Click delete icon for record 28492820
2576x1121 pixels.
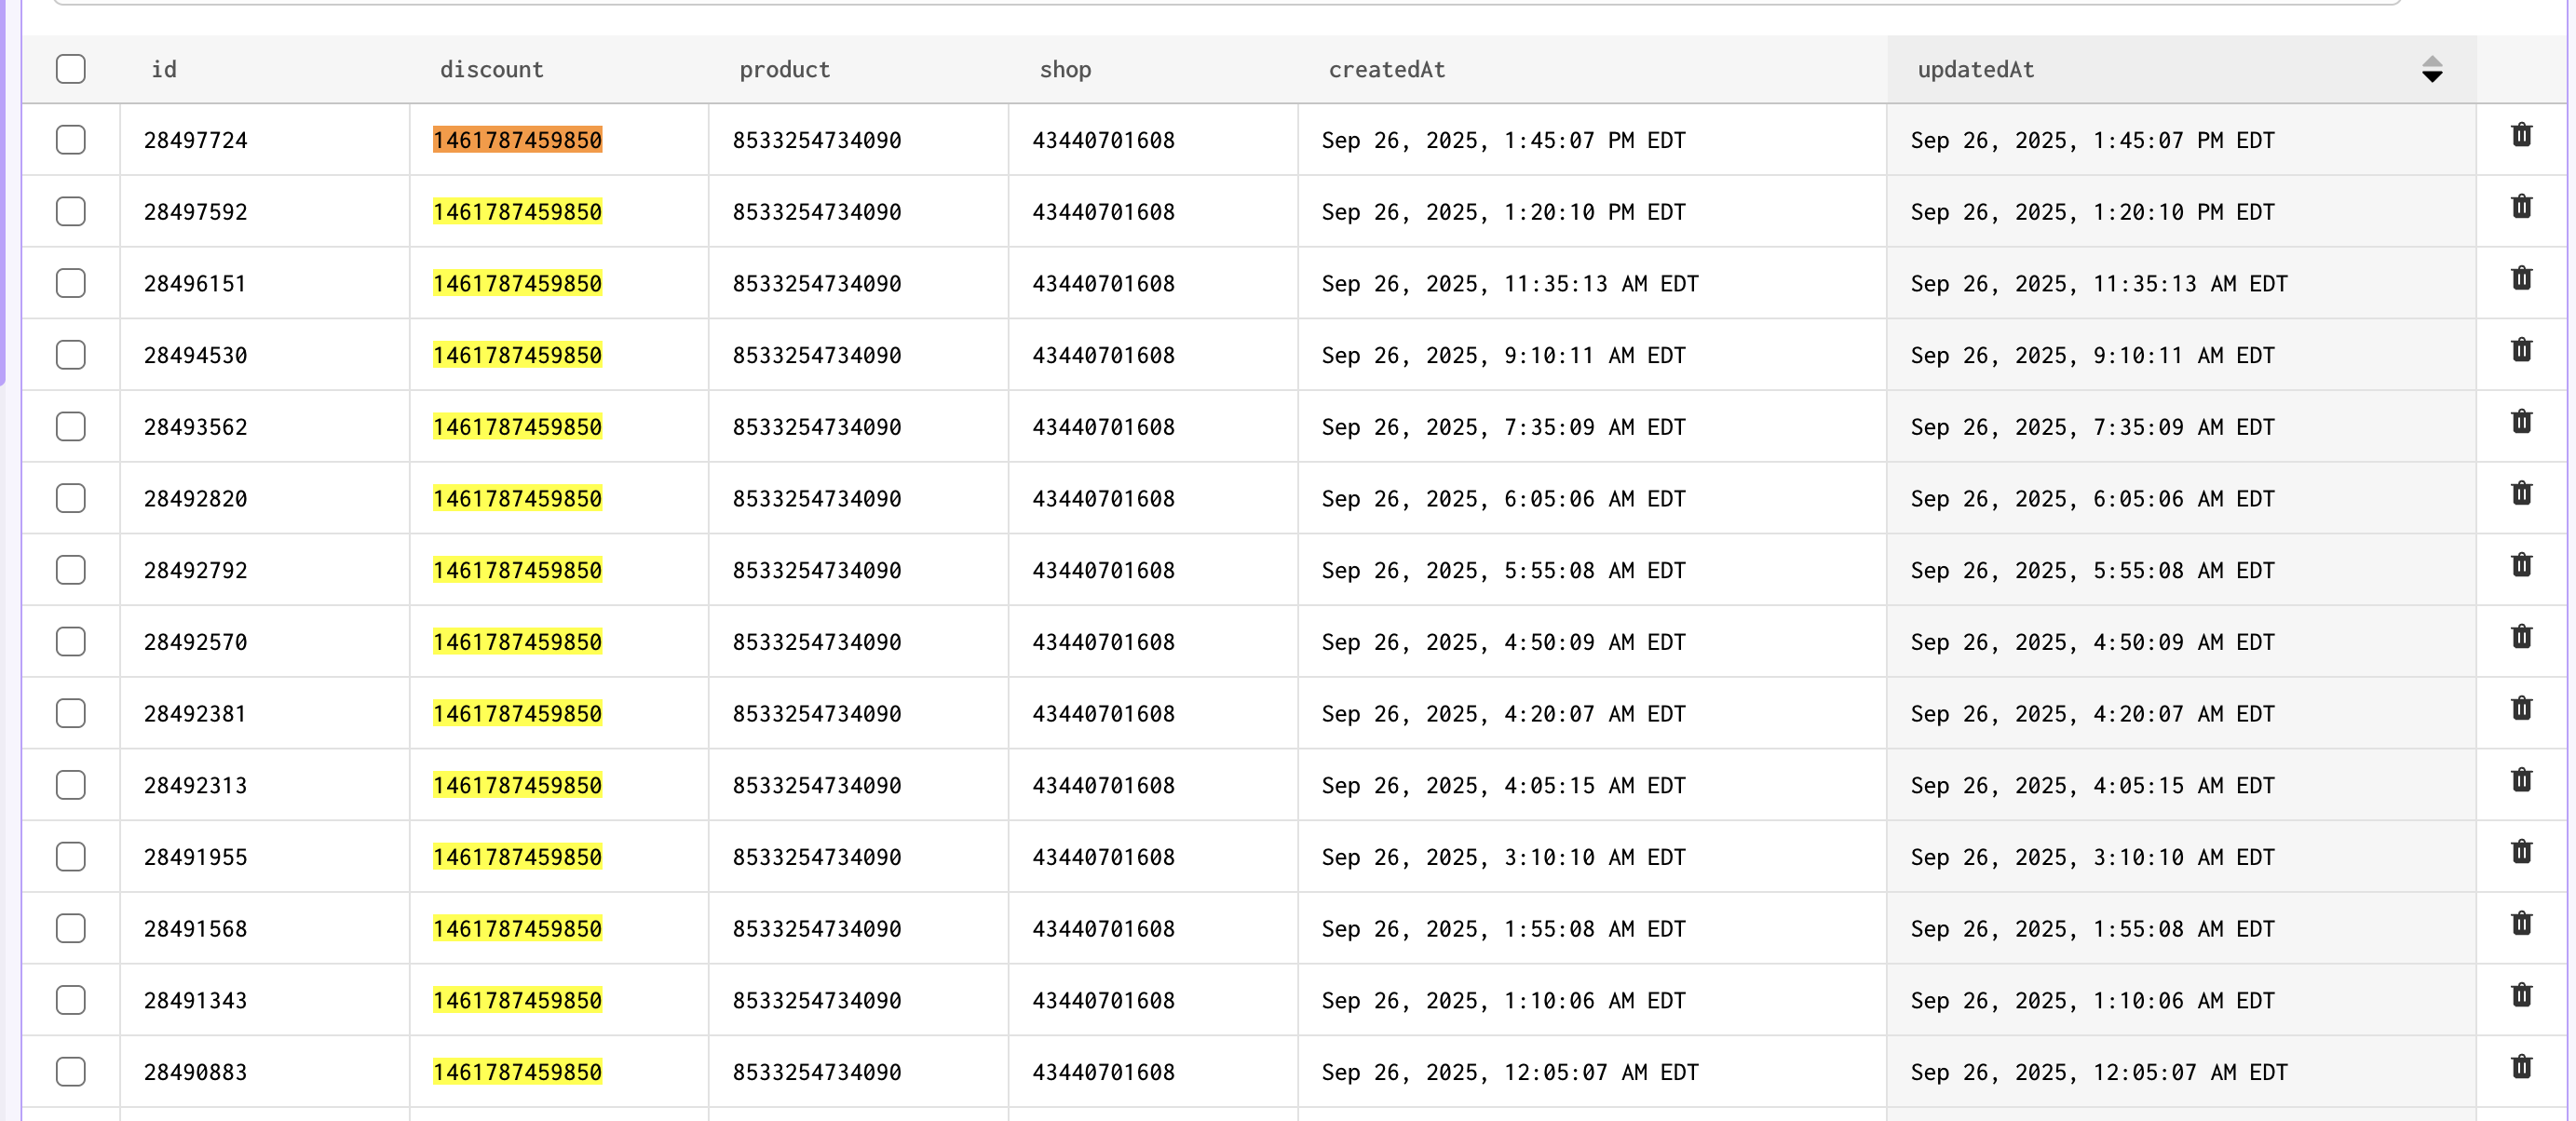coord(2521,494)
